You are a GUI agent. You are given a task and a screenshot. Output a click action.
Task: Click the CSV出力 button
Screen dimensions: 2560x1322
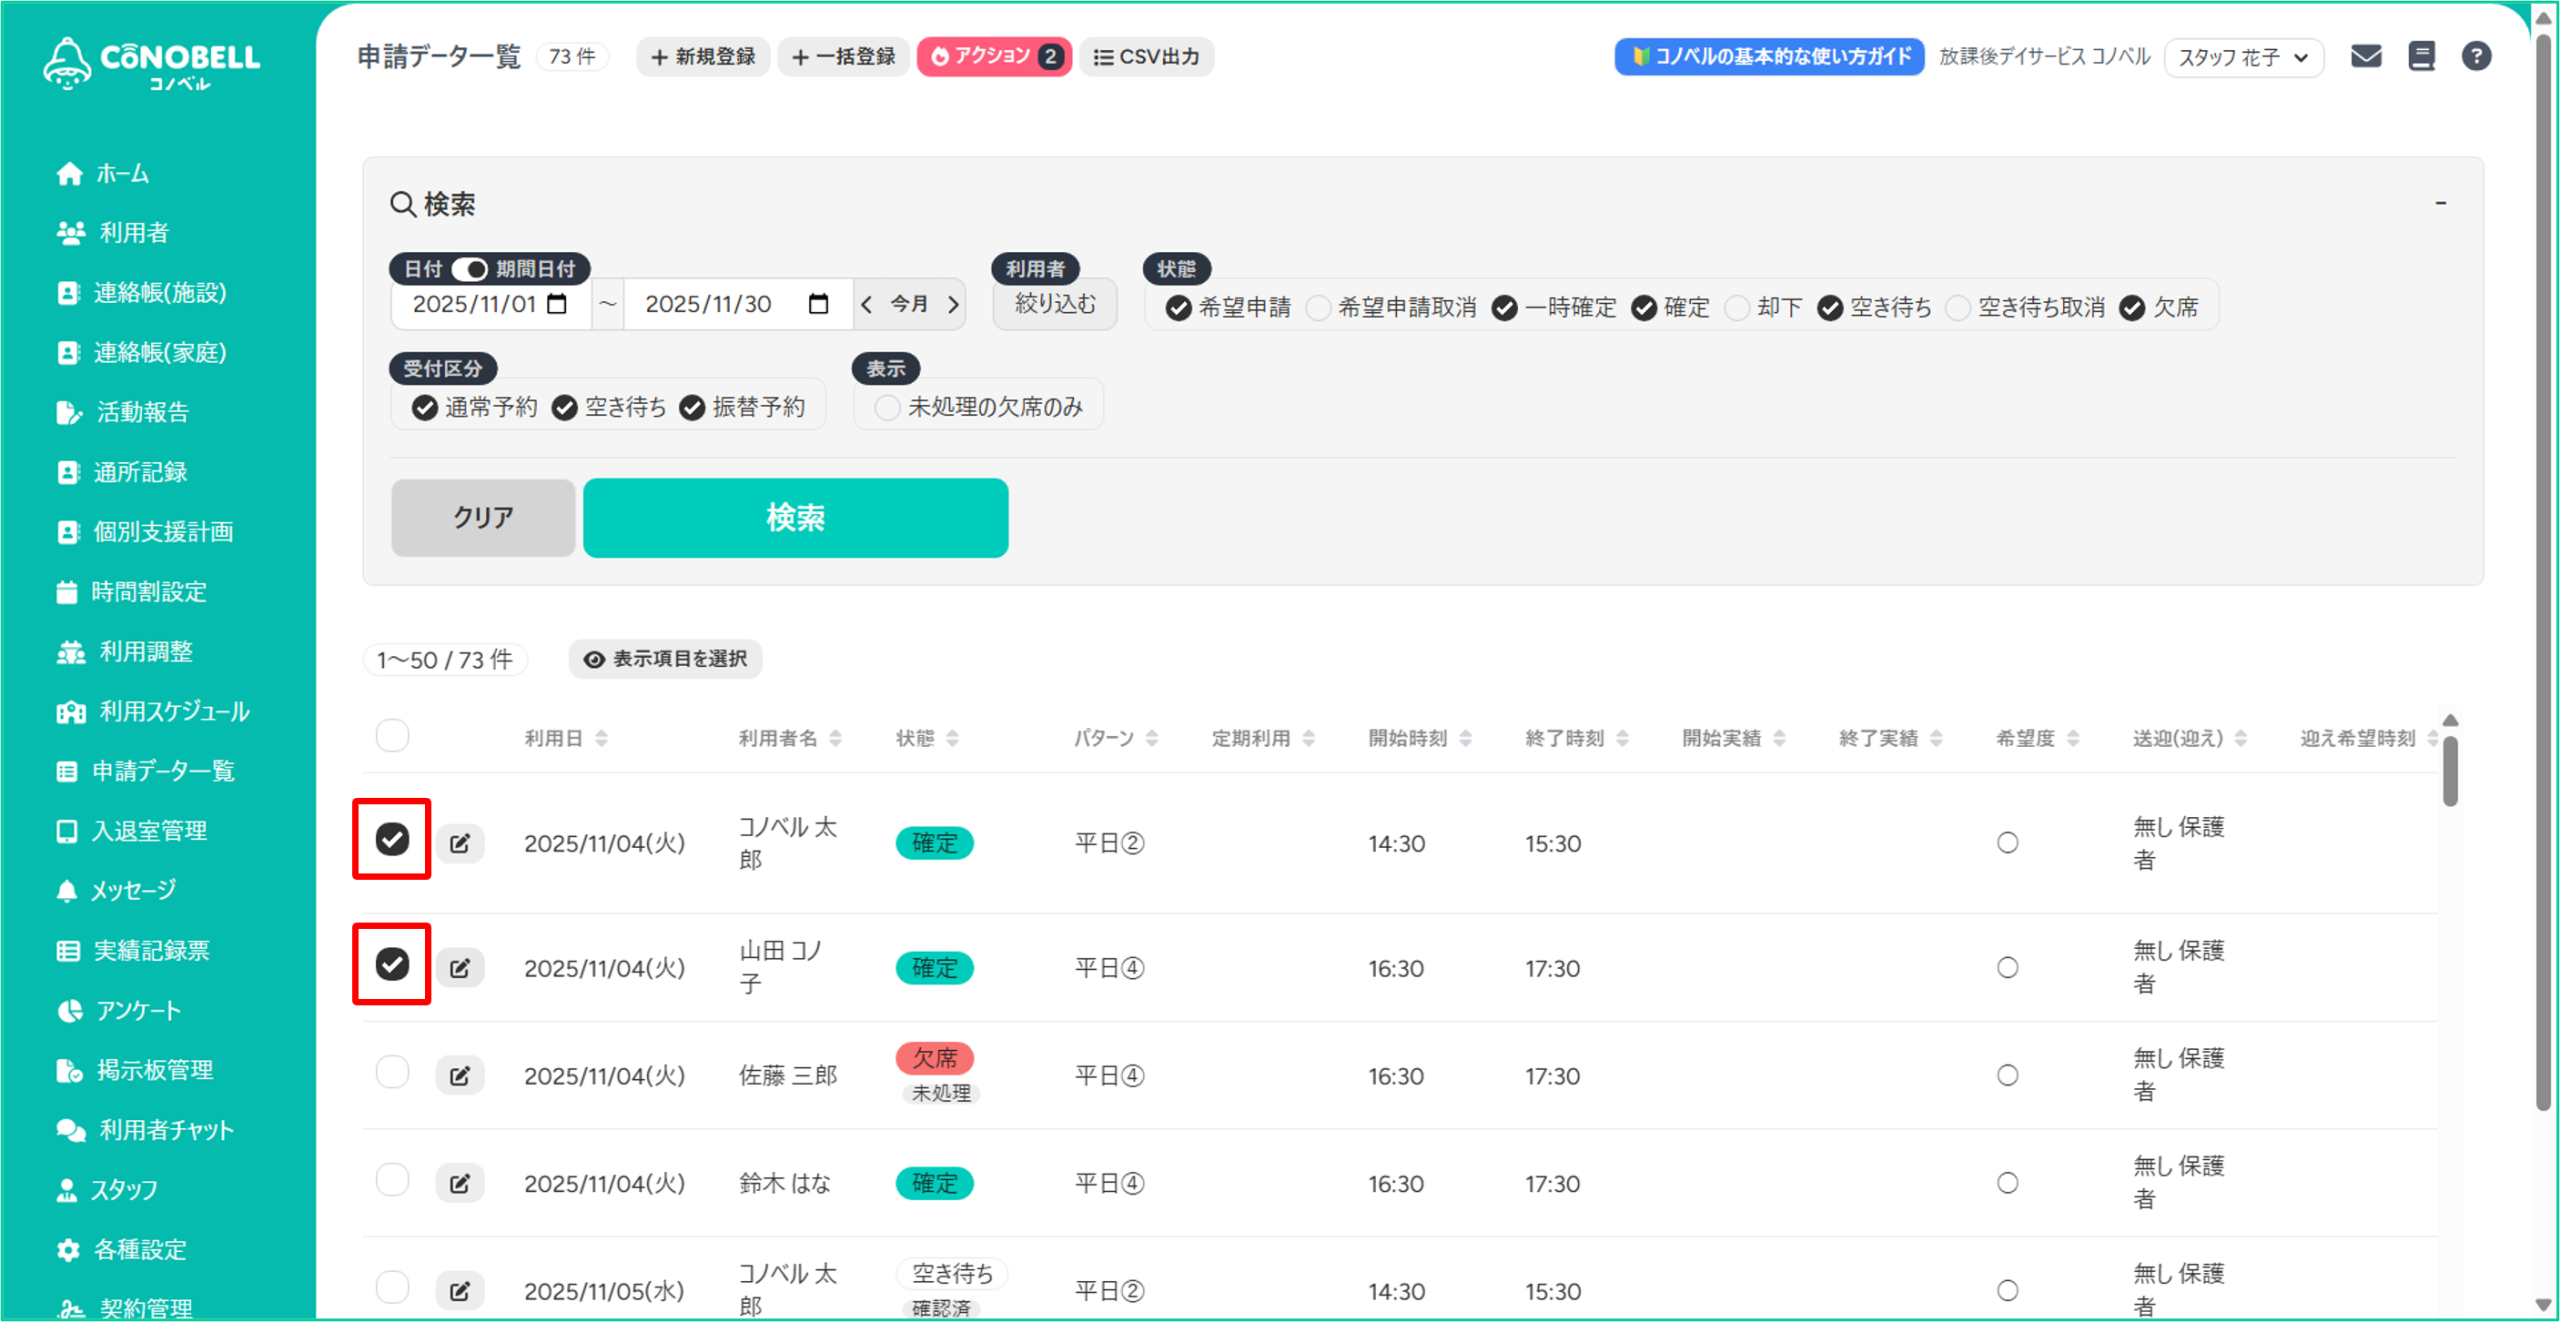coord(1147,57)
